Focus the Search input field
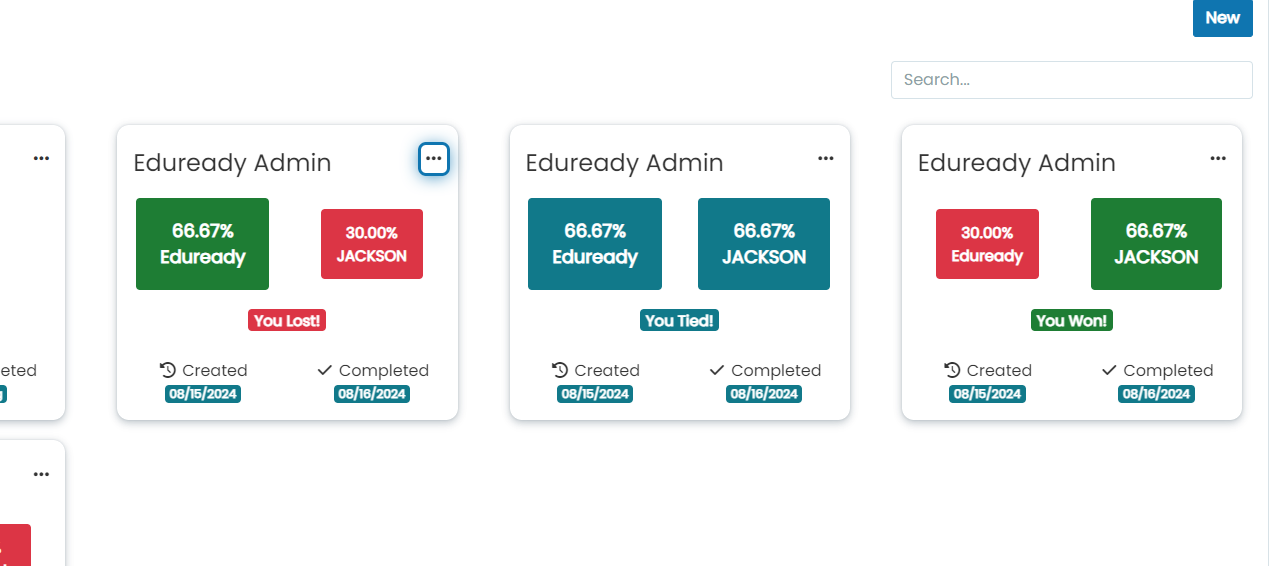 1071,80
